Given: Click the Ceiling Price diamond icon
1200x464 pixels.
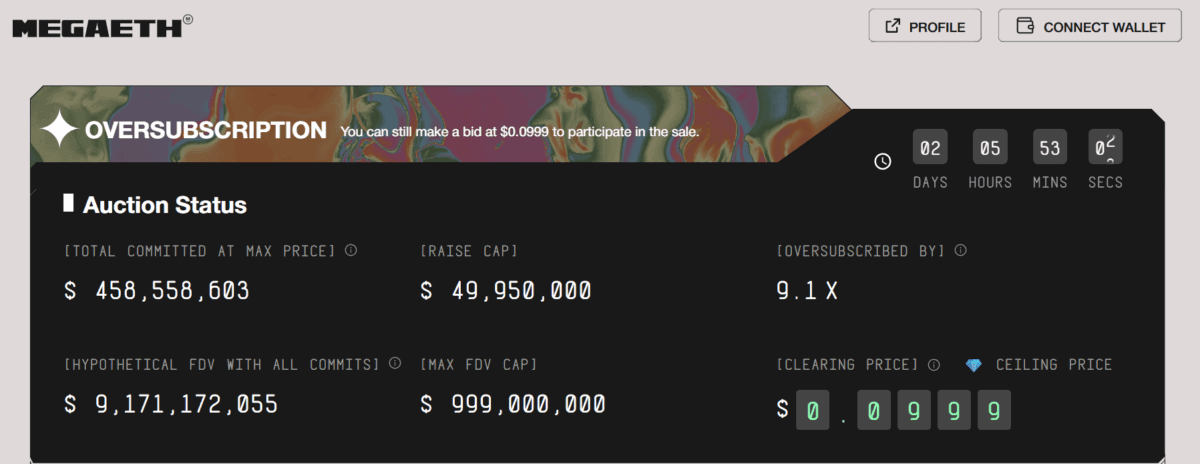Looking at the screenshot, I should pyautogui.click(x=974, y=365).
